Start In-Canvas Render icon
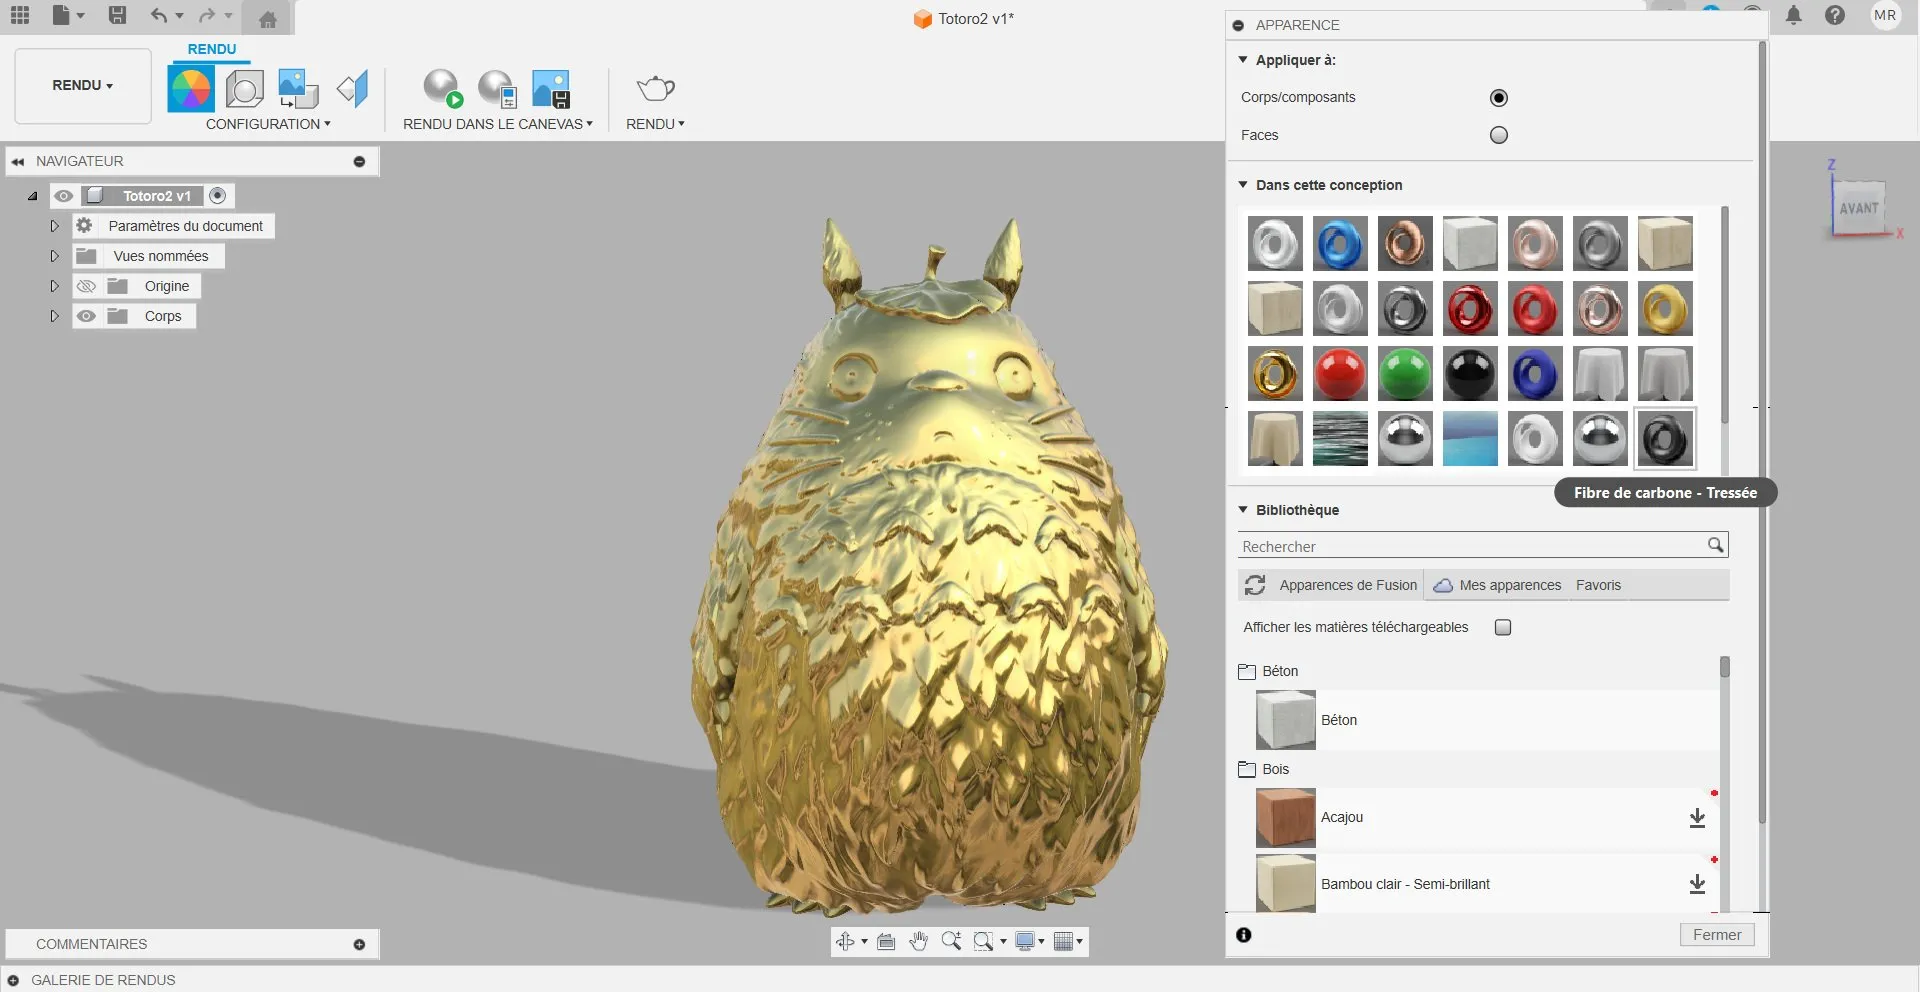Image resolution: width=1920 pixels, height=992 pixels. tap(443, 88)
